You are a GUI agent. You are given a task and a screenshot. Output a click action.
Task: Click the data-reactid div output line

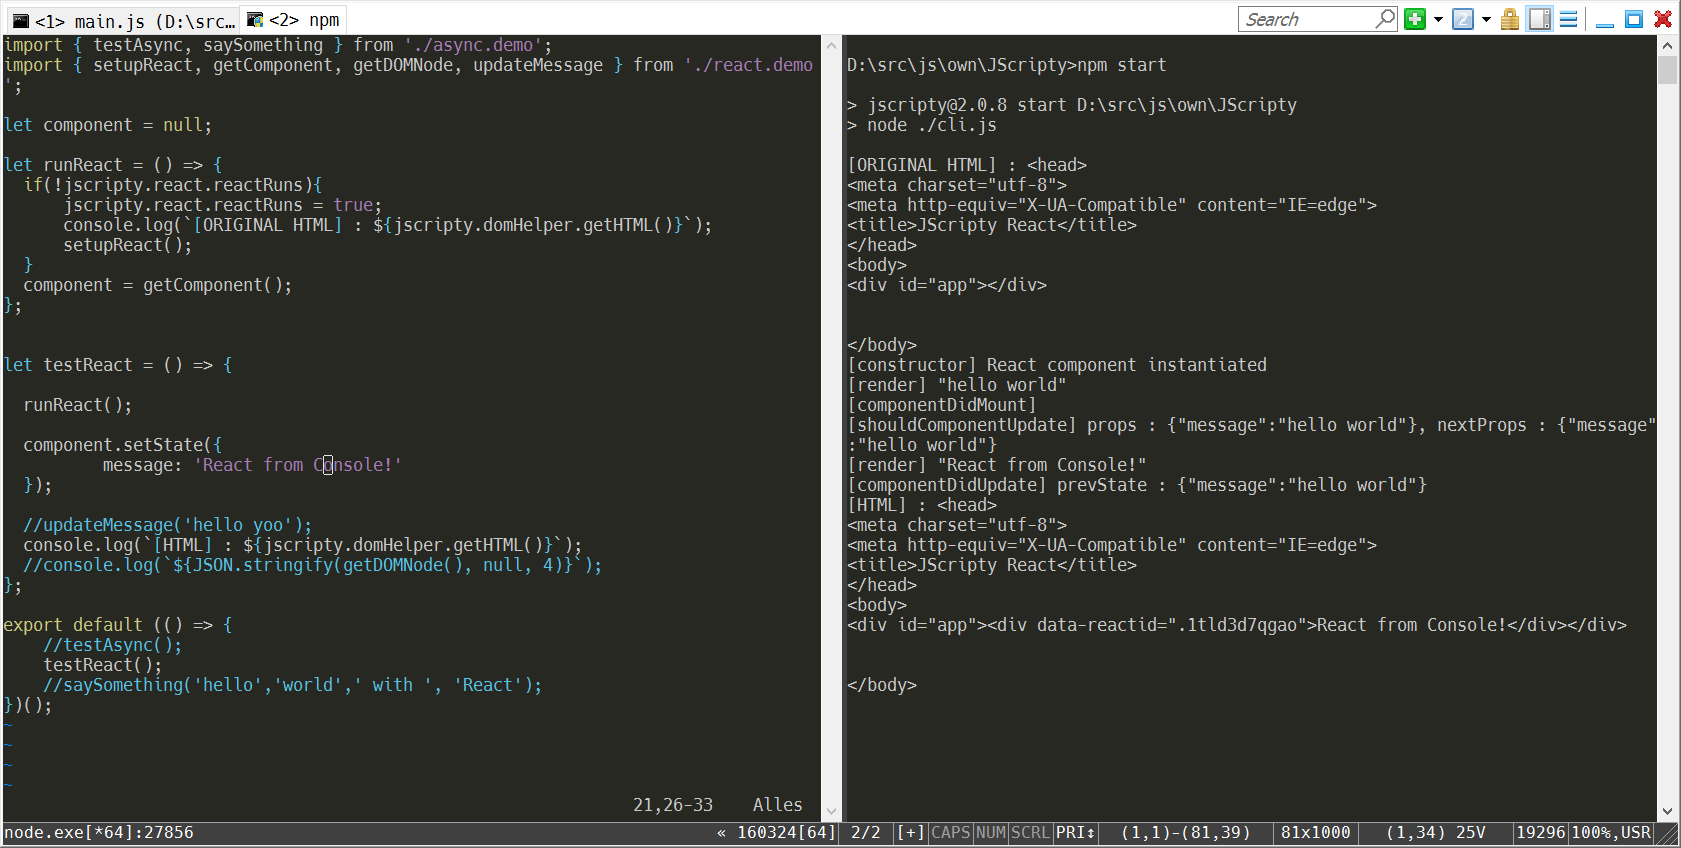(1237, 625)
